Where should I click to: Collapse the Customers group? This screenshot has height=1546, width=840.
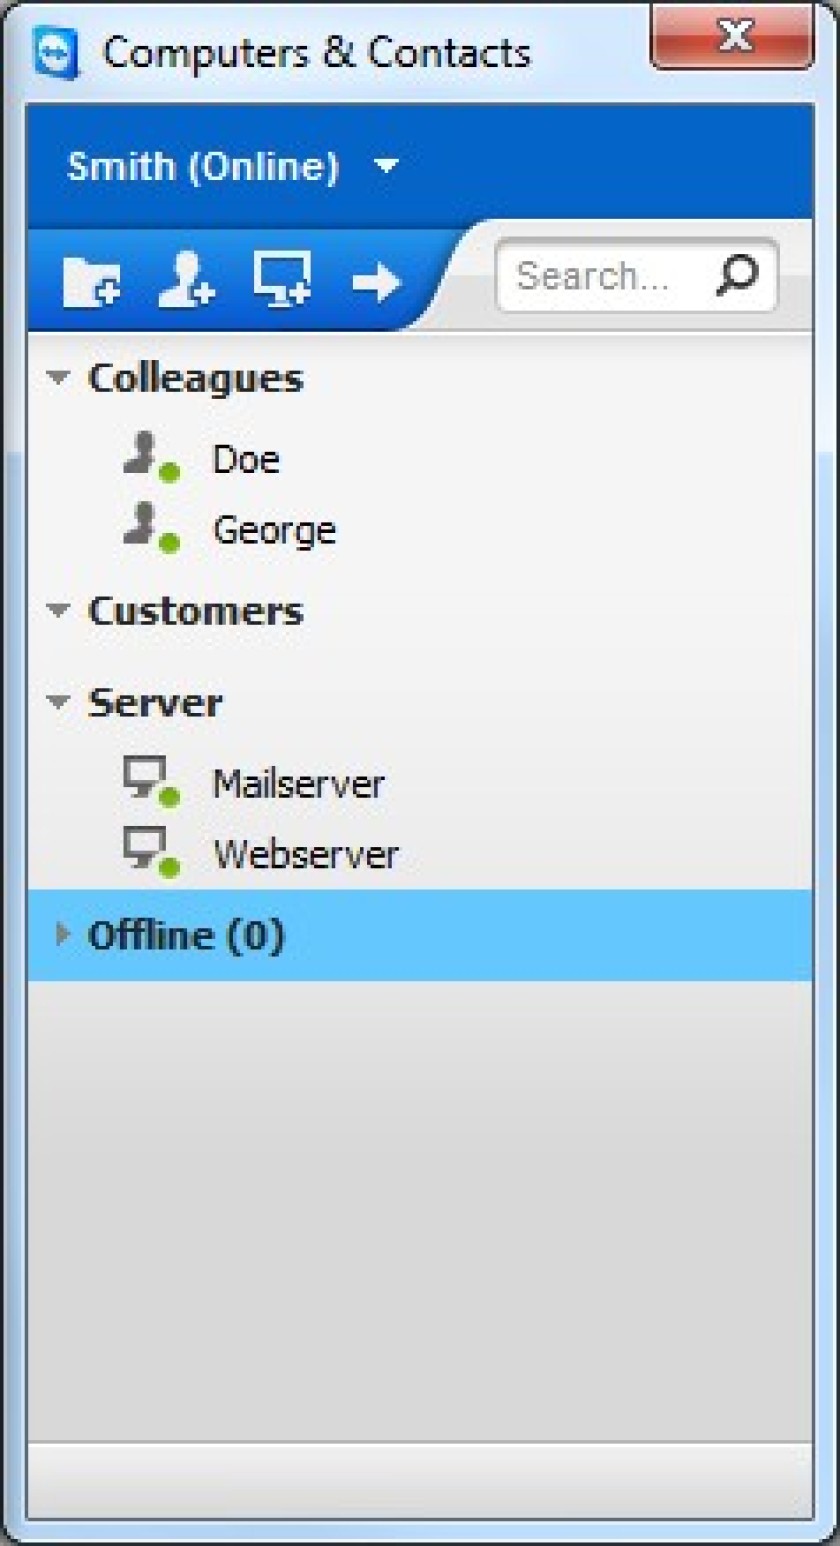click(59, 610)
